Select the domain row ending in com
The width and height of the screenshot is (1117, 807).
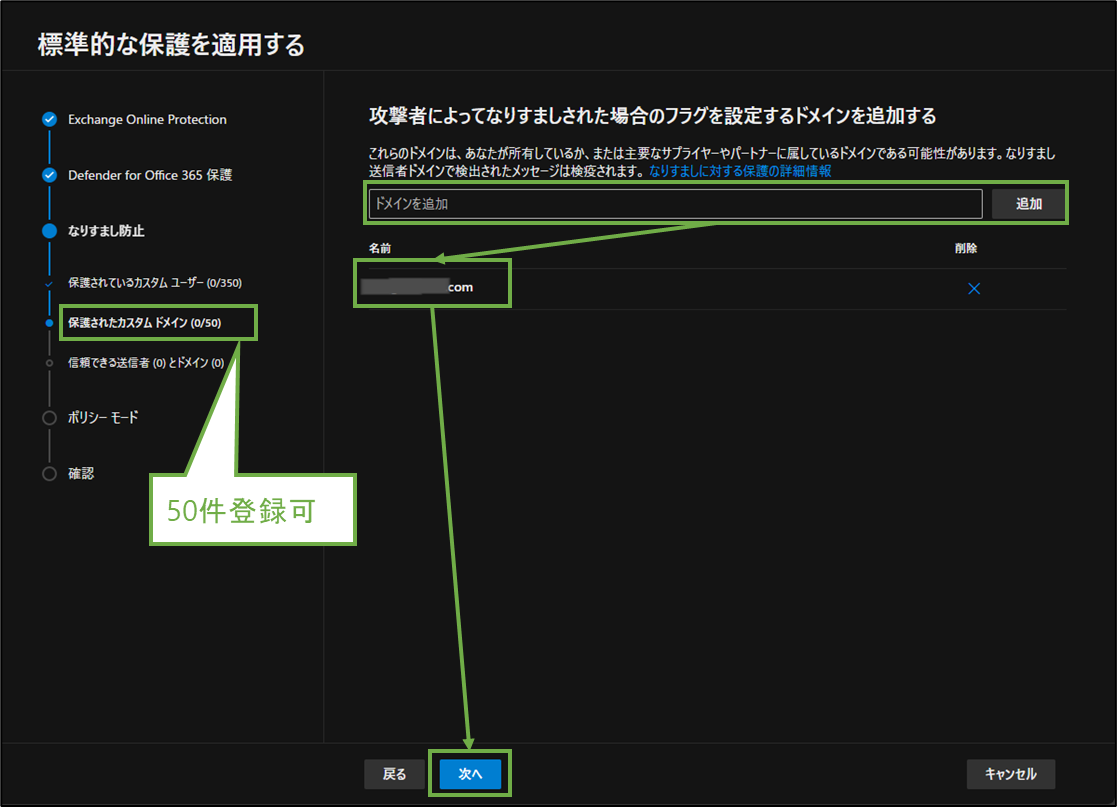(x=717, y=288)
